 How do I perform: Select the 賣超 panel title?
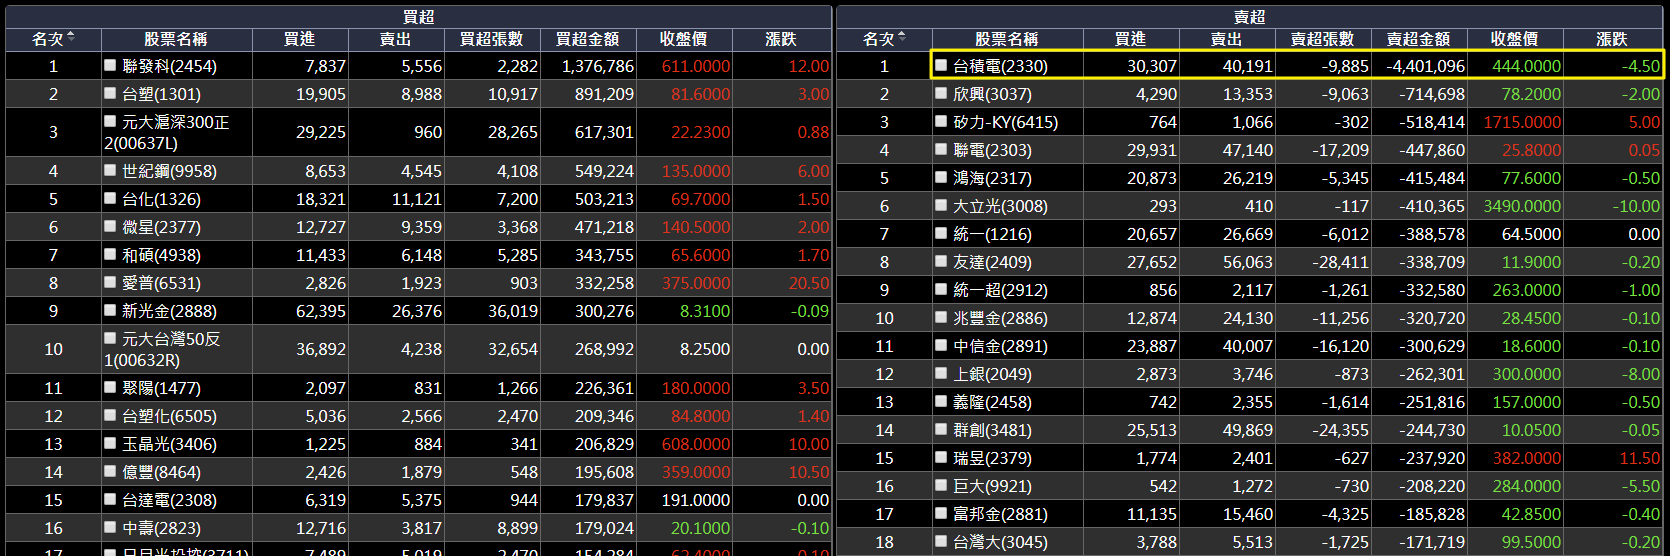point(1250,17)
